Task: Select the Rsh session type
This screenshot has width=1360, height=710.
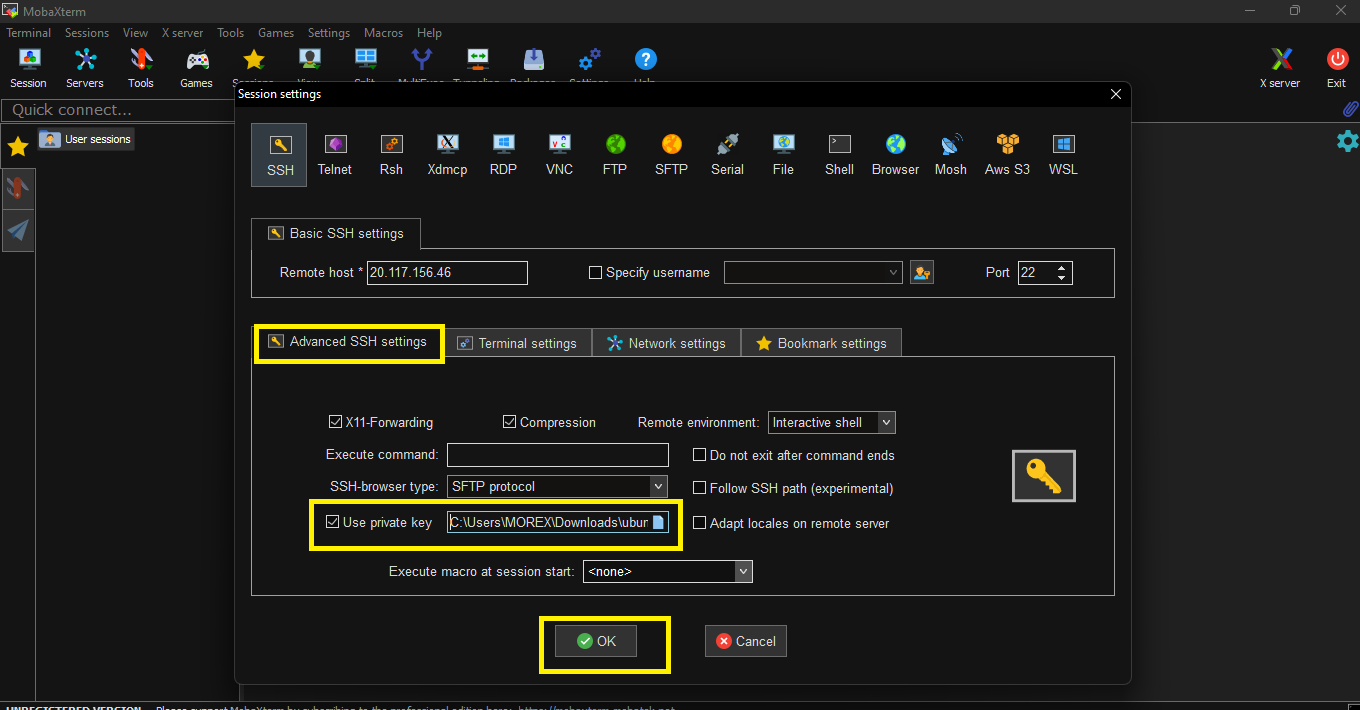Action: point(391,155)
